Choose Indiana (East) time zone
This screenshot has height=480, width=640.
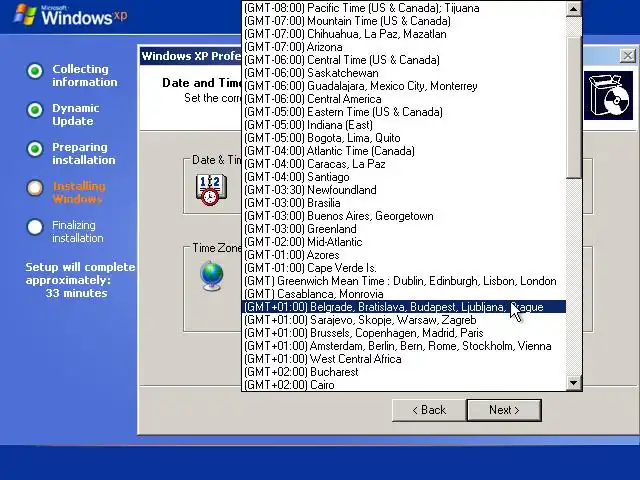[x=404, y=125]
